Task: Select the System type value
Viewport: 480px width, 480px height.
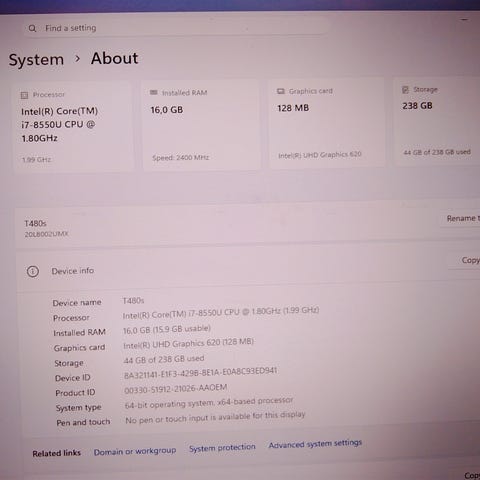Action: (209, 403)
